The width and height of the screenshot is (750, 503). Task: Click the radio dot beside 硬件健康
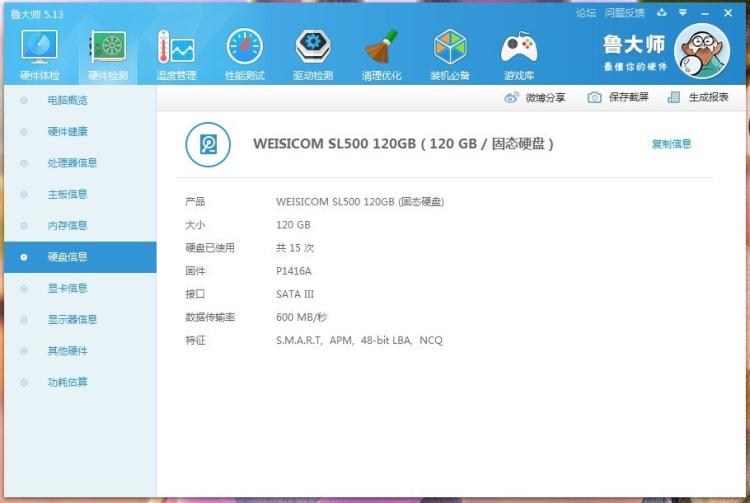tap(24, 131)
